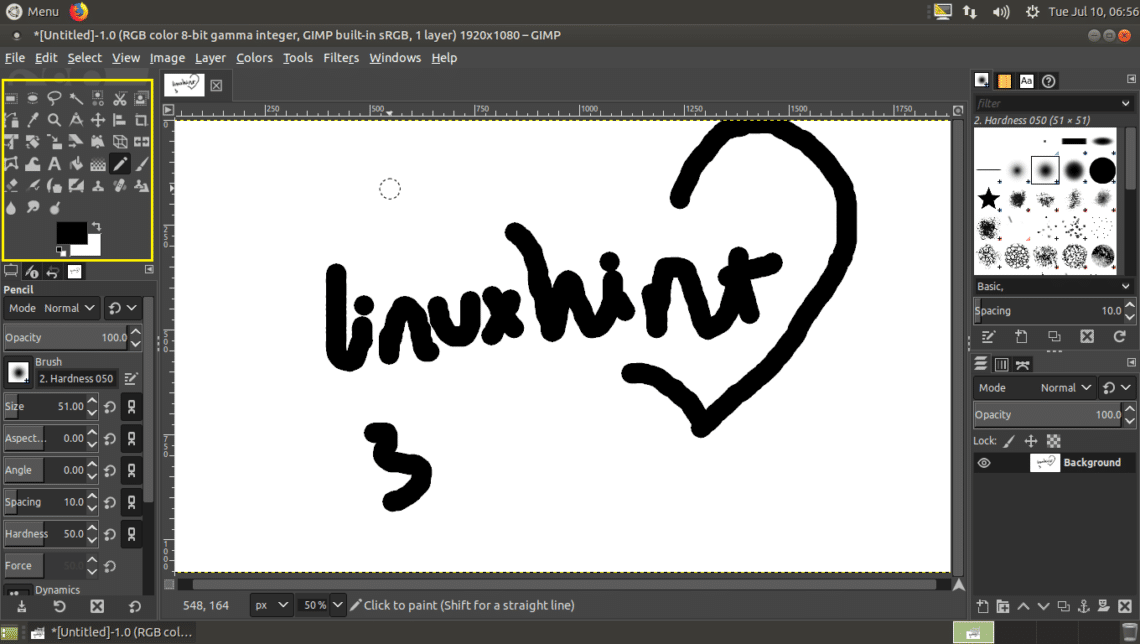
Task: Open the Basic brush tags dropdown
Action: coord(1126,286)
